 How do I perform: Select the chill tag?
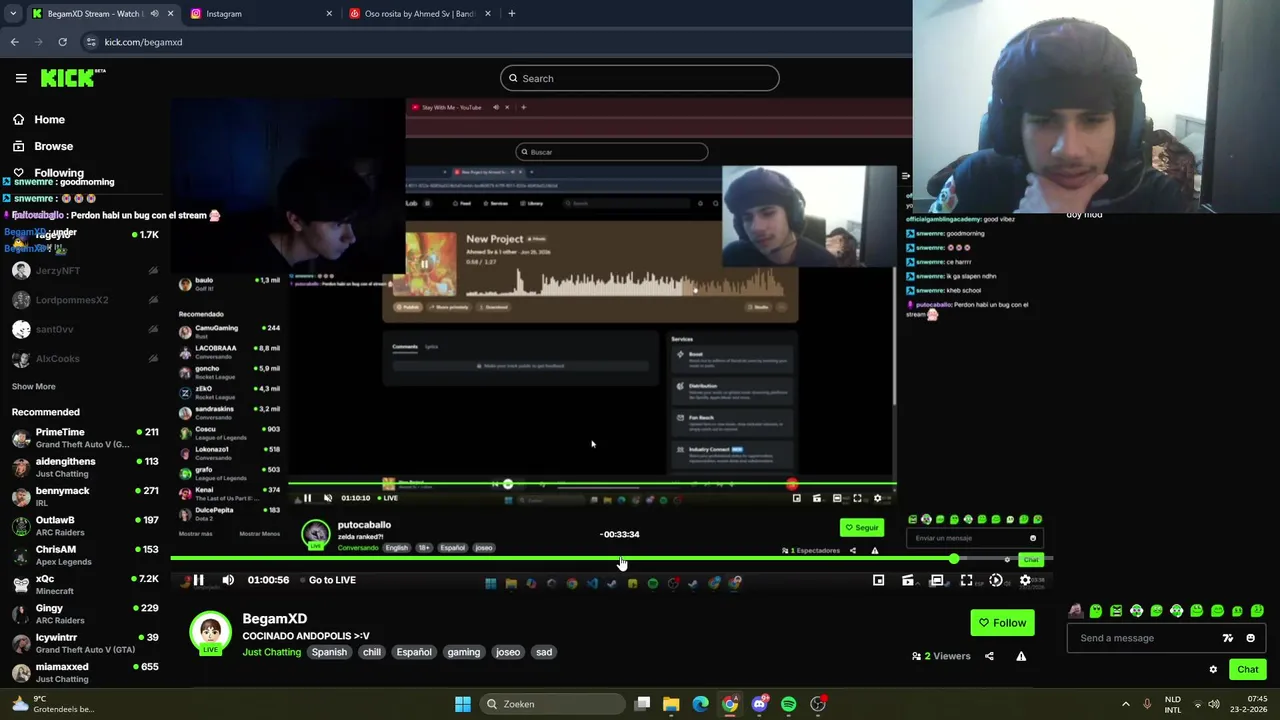coord(372,652)
